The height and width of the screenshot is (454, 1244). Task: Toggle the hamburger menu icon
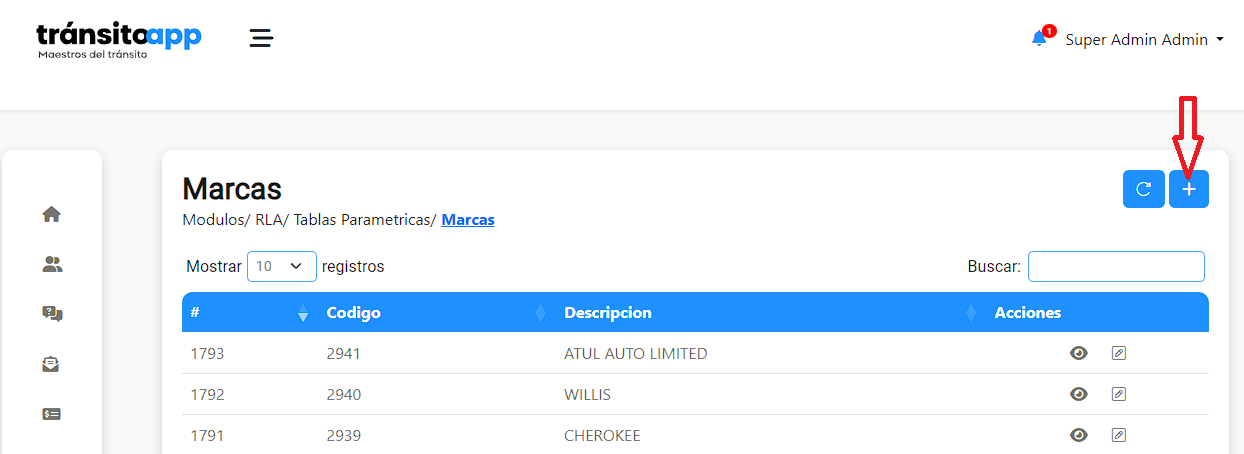261,39
